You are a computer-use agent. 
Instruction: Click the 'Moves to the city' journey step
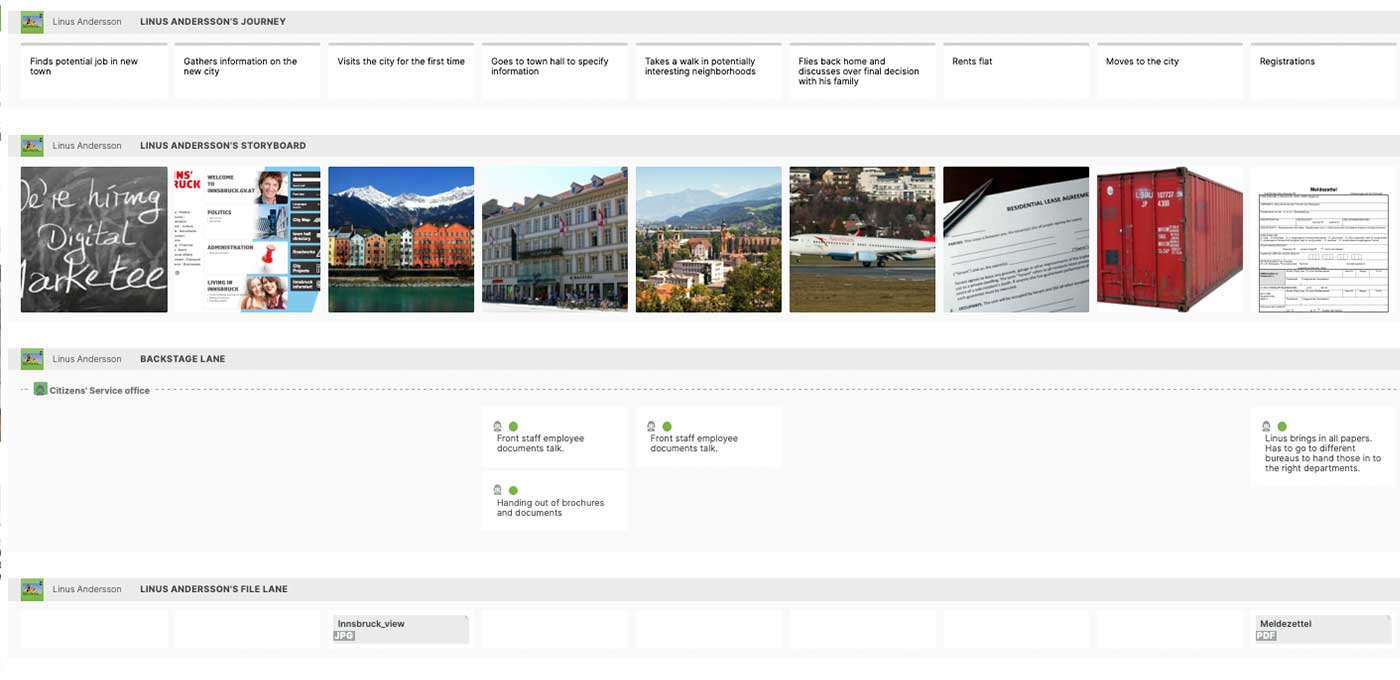1170,71
